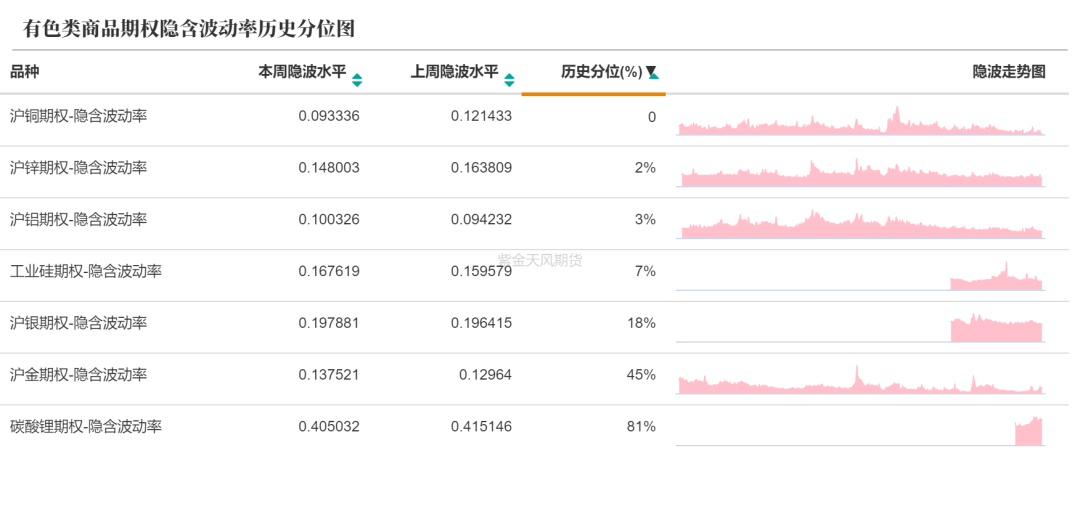Click the 有色类商品期权隐含波动率历史分位图 title
1080x530 pixels.
click(191, 29)
